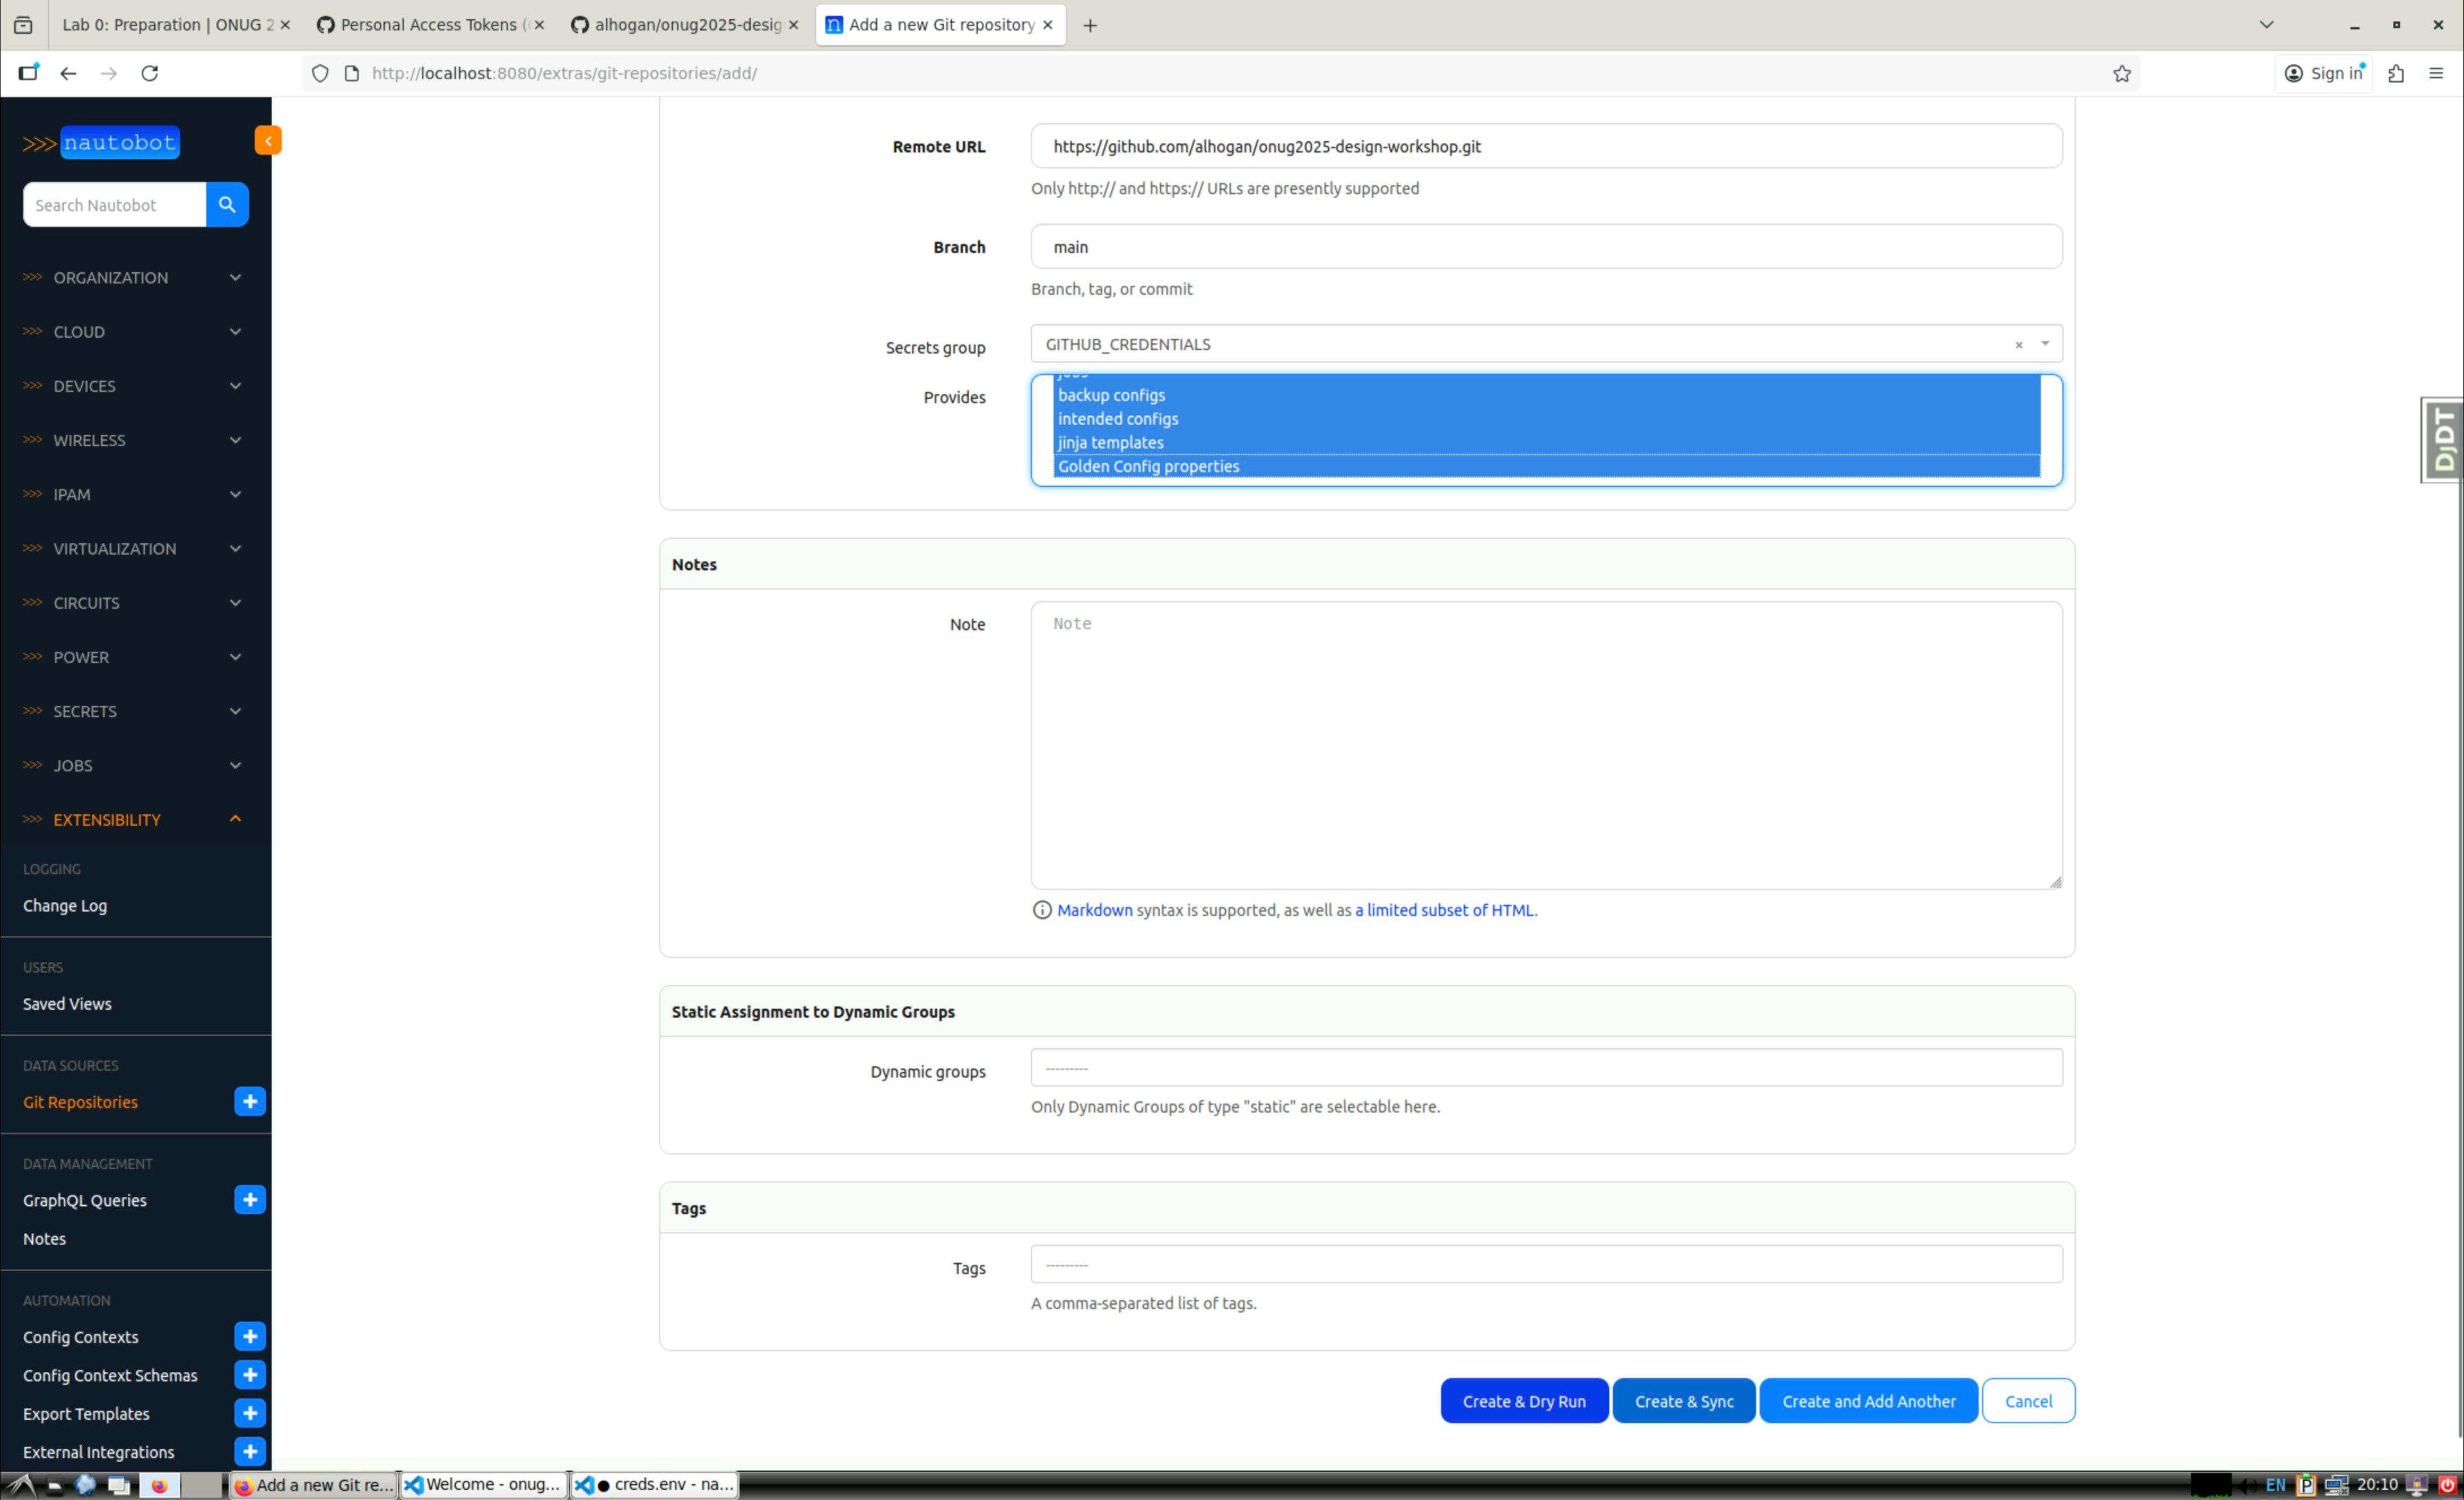Toggle 'Golden Config properties' option

1148,466
